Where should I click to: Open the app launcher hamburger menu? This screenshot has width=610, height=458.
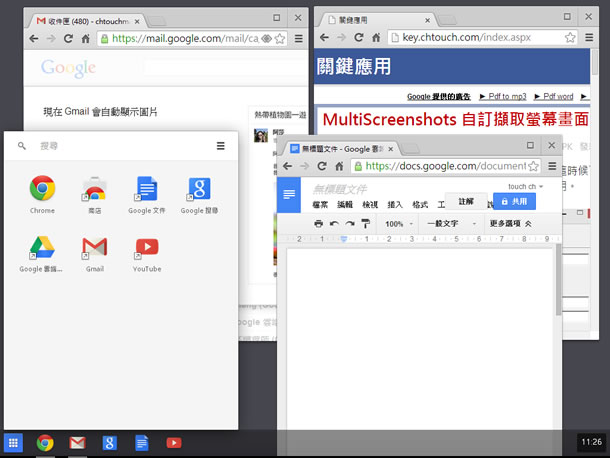(221, 146)
